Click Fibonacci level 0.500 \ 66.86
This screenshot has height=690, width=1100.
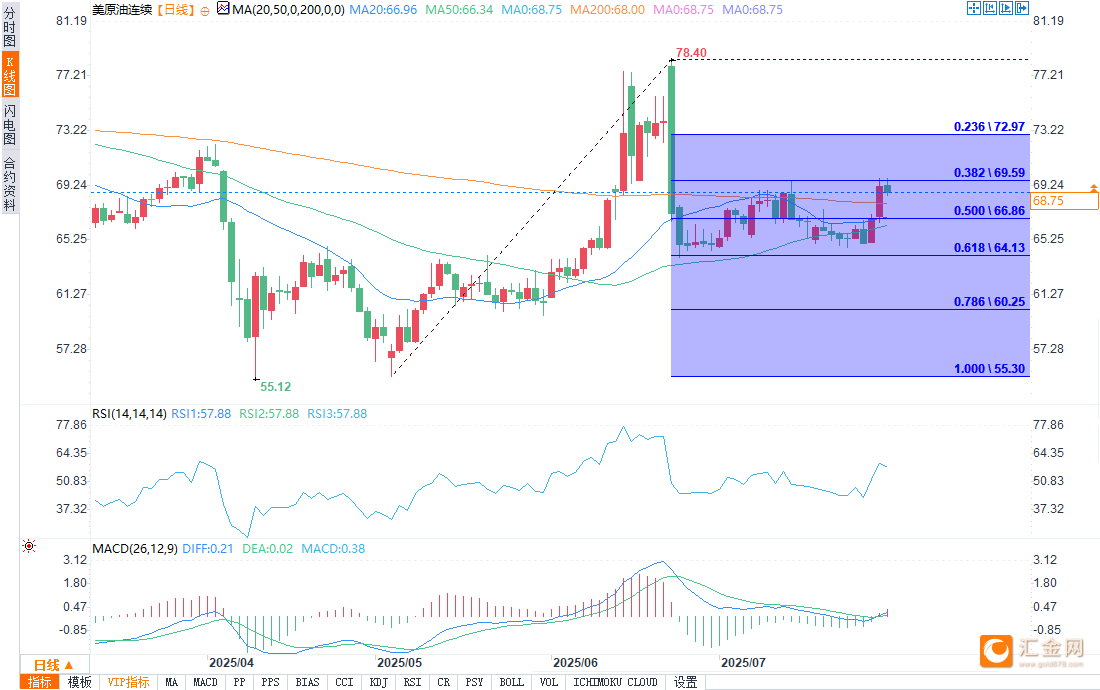click(x=989, y=210)
